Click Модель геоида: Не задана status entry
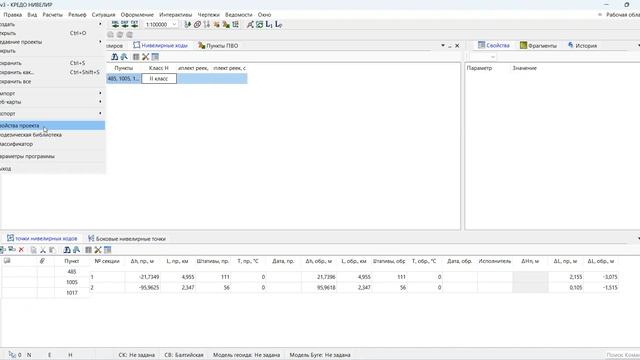The image size is (640, 360). [x=247, y=355]
